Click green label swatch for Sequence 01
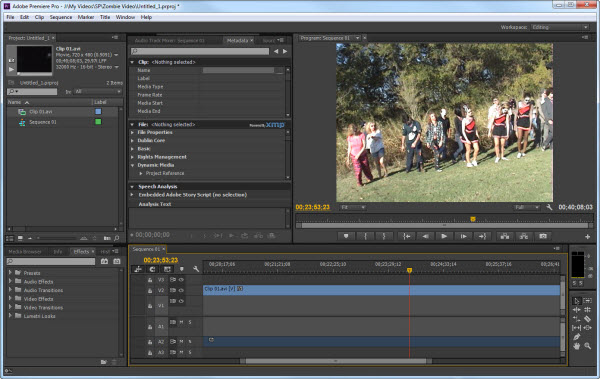Viewport: 600px width, 379px height. [98, 122]
